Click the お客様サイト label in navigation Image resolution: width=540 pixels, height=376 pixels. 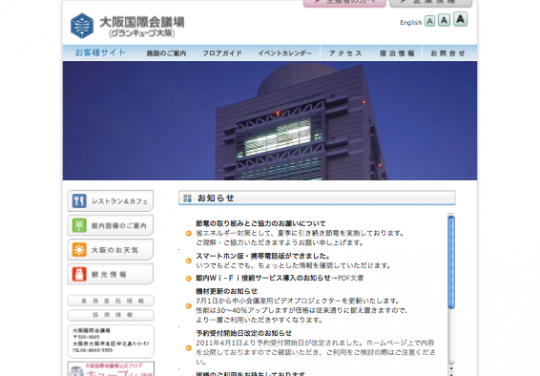click(100, 53)
